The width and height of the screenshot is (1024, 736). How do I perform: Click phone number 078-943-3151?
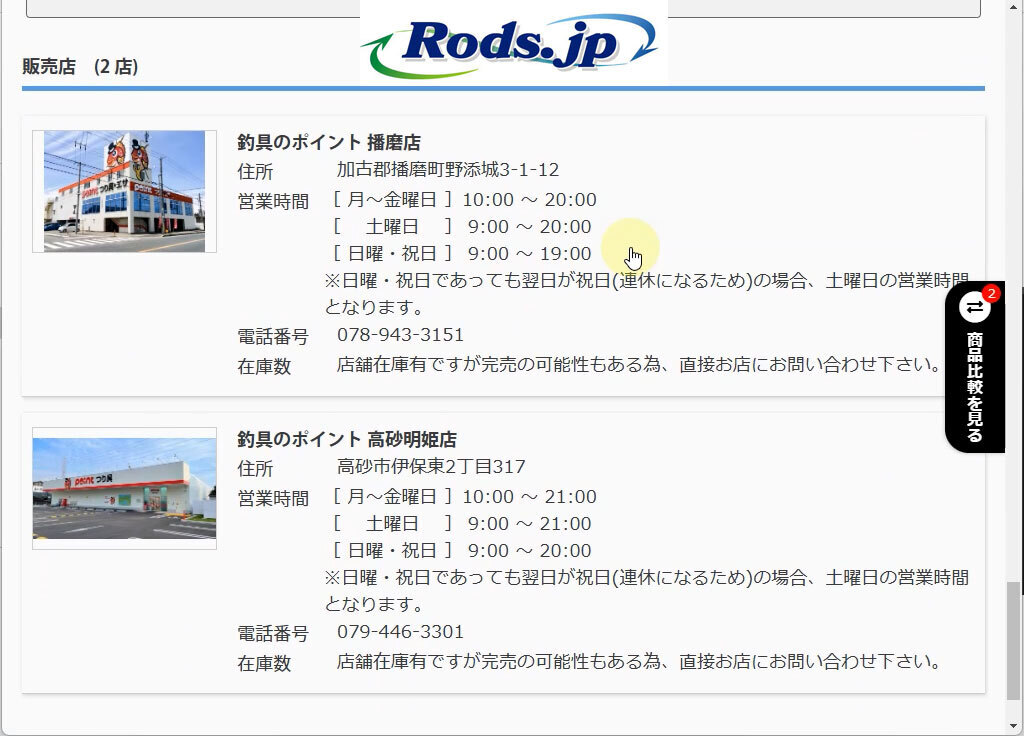tap(400, 334)
